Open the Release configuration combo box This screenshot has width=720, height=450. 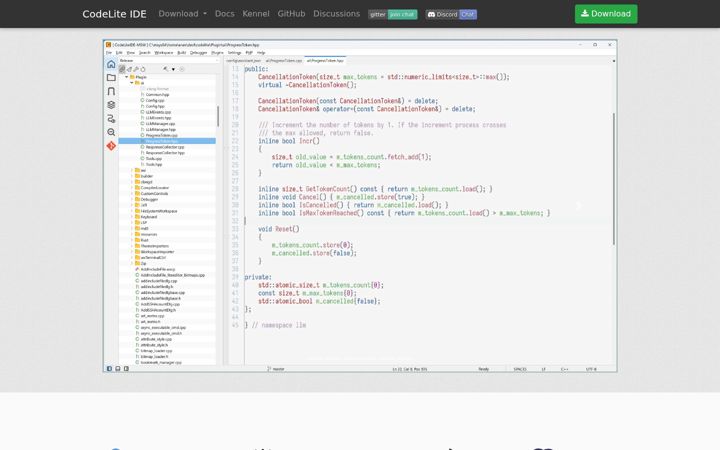pos(169,61)
